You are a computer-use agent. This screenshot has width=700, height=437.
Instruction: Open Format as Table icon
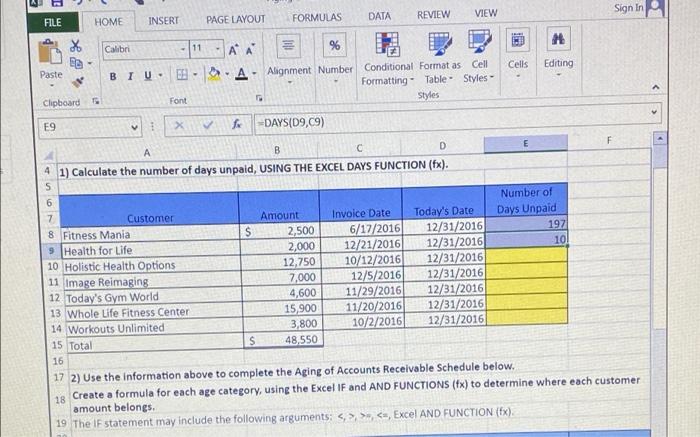440,43
